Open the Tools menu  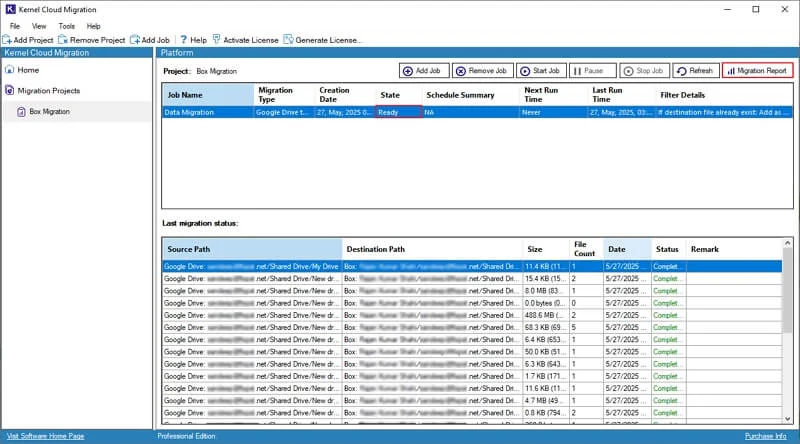pos(66,26)
